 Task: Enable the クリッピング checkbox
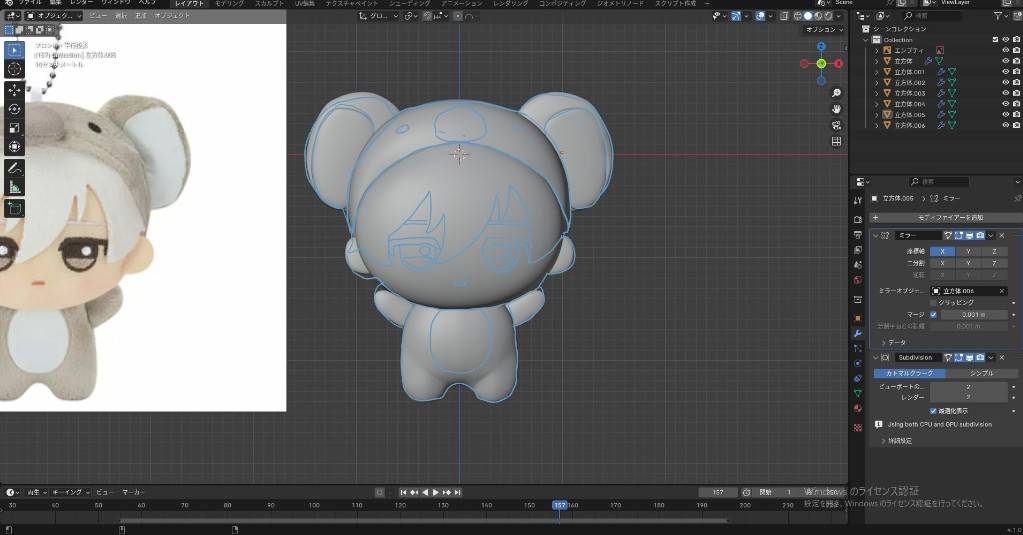point(934,302)
